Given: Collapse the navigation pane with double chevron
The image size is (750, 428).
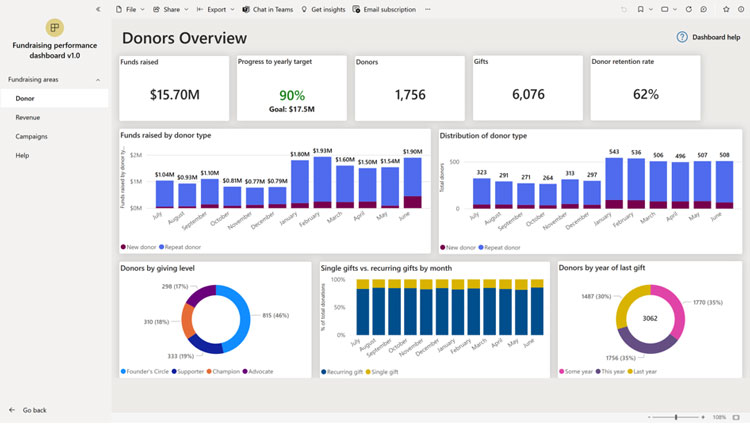Looking at the screenshot, I should 97,9.
